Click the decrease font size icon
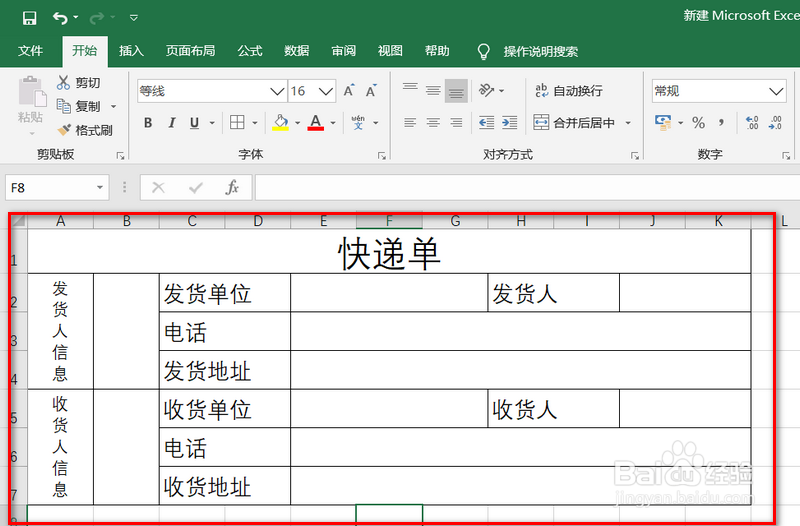 pos(371,91)
